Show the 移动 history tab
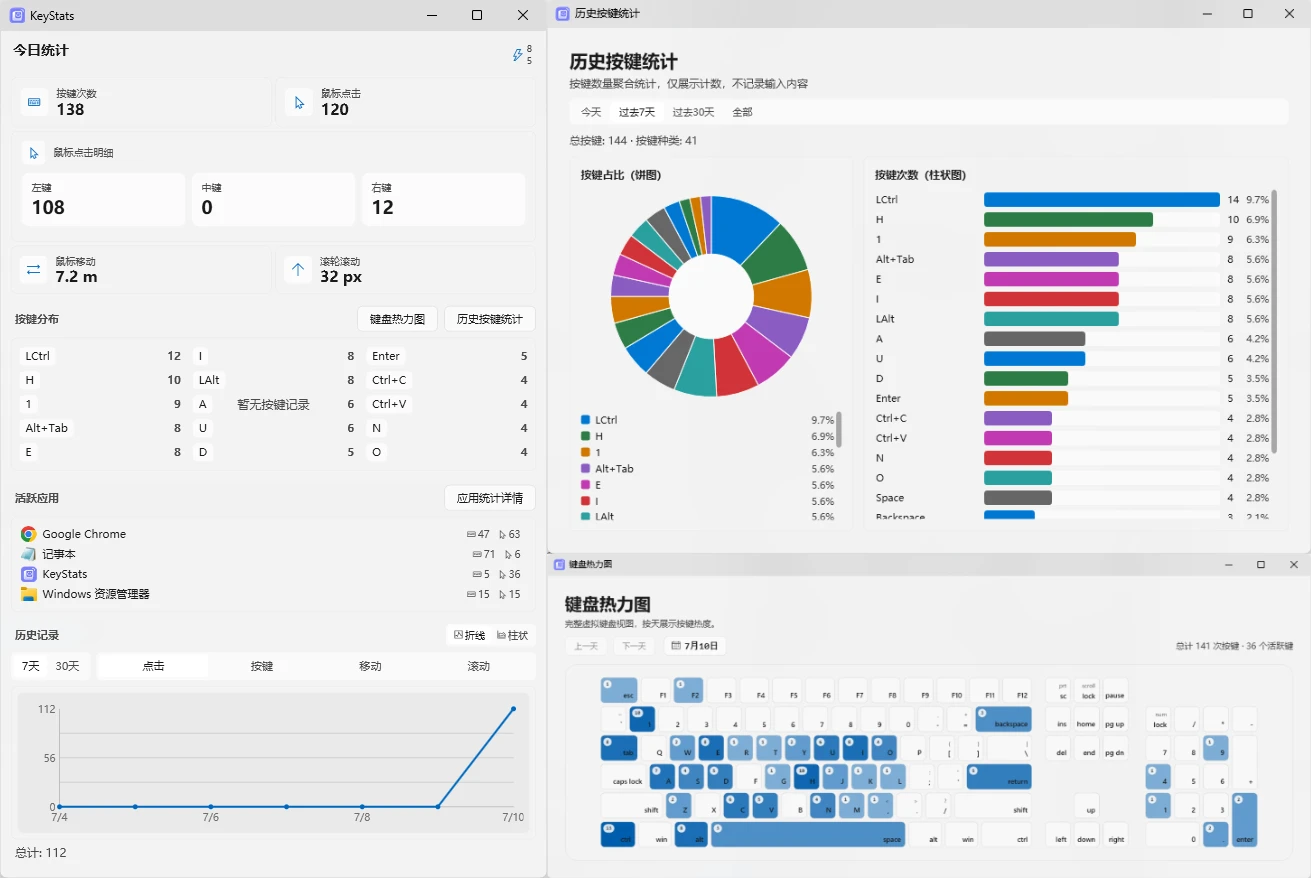Screen dimensions: 1311x878 click(370, 666)
